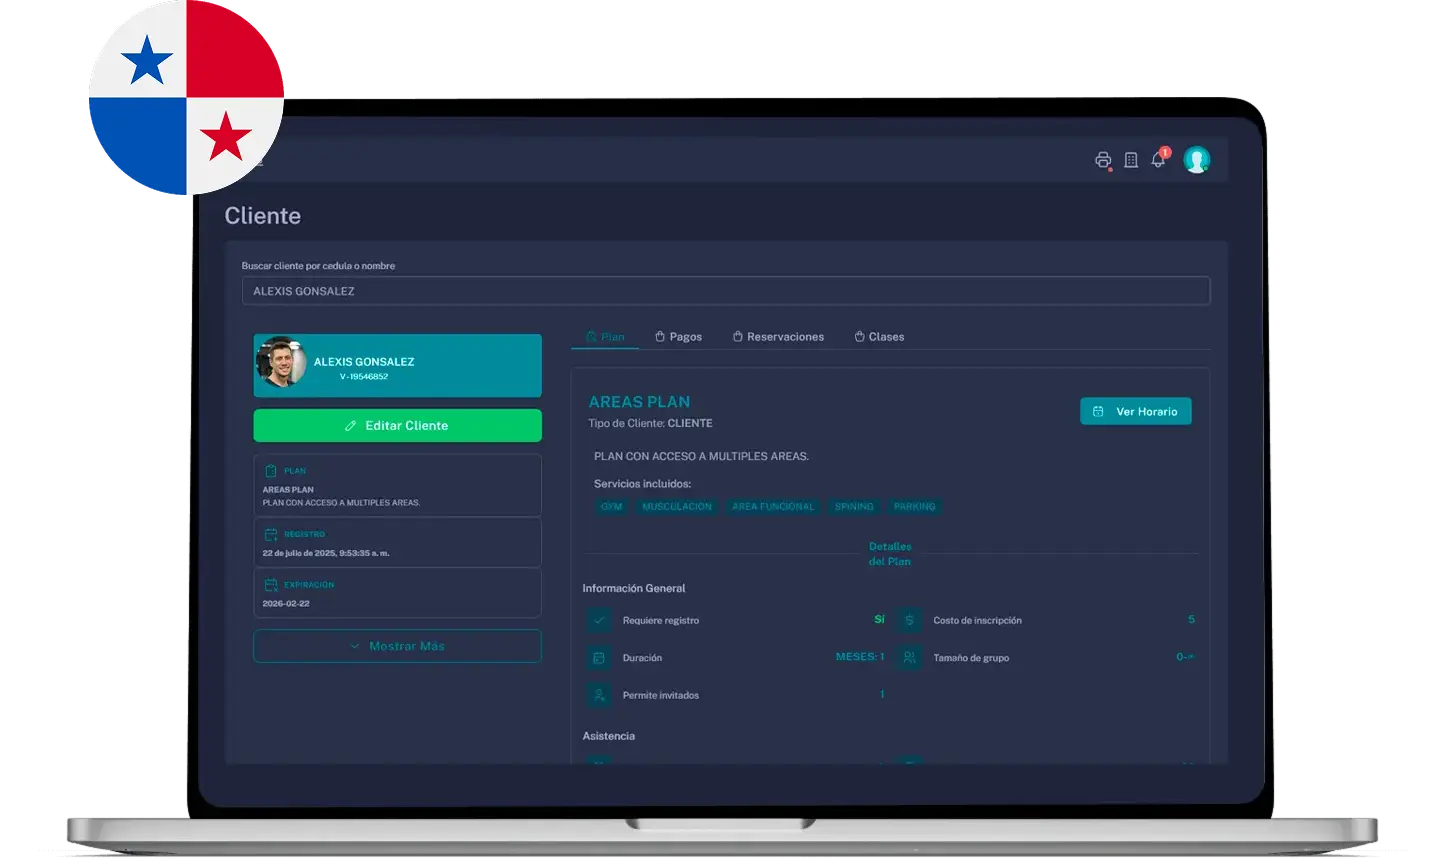Open notifications bell icon
The height and width of the screenshot is (868, 1440).
coord(1158,160)
